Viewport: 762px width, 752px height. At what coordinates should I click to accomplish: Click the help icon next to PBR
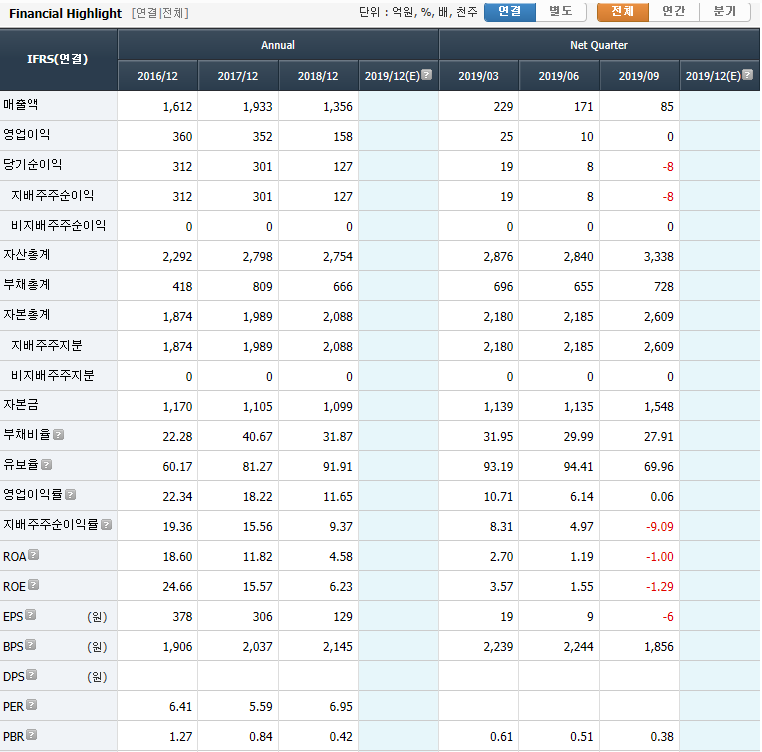click(x=32, y=735)
